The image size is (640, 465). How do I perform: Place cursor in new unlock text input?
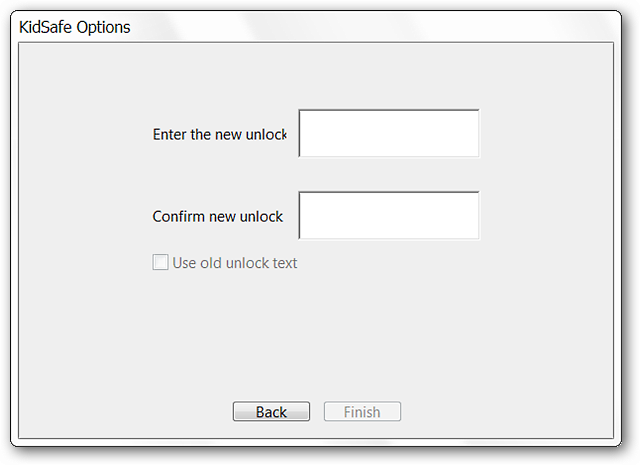click(389, 133)
